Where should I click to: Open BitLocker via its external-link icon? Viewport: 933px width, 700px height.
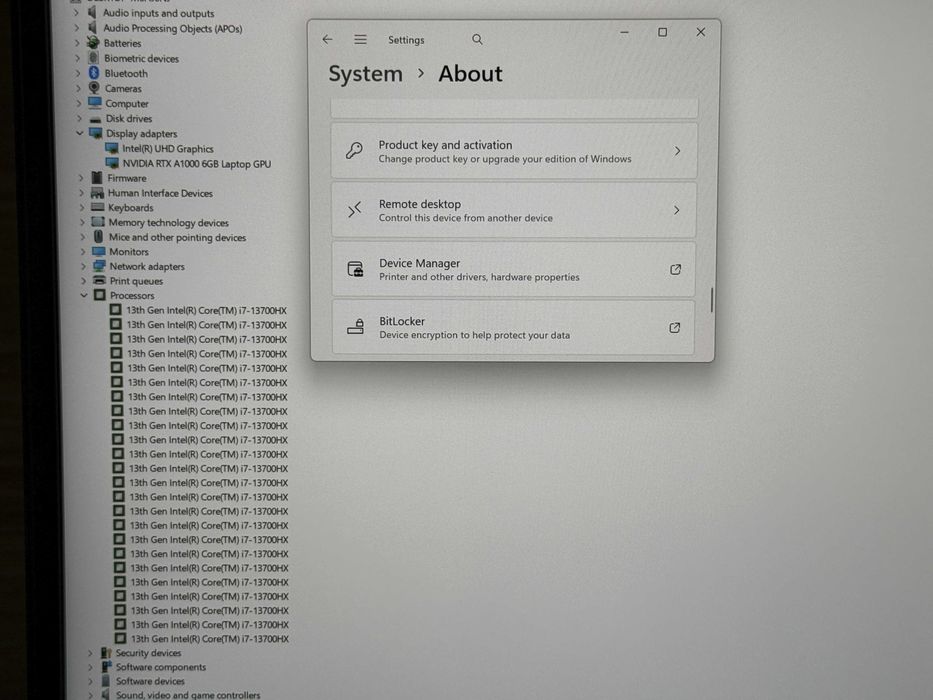pyautogui.click(x=675, y=327)
